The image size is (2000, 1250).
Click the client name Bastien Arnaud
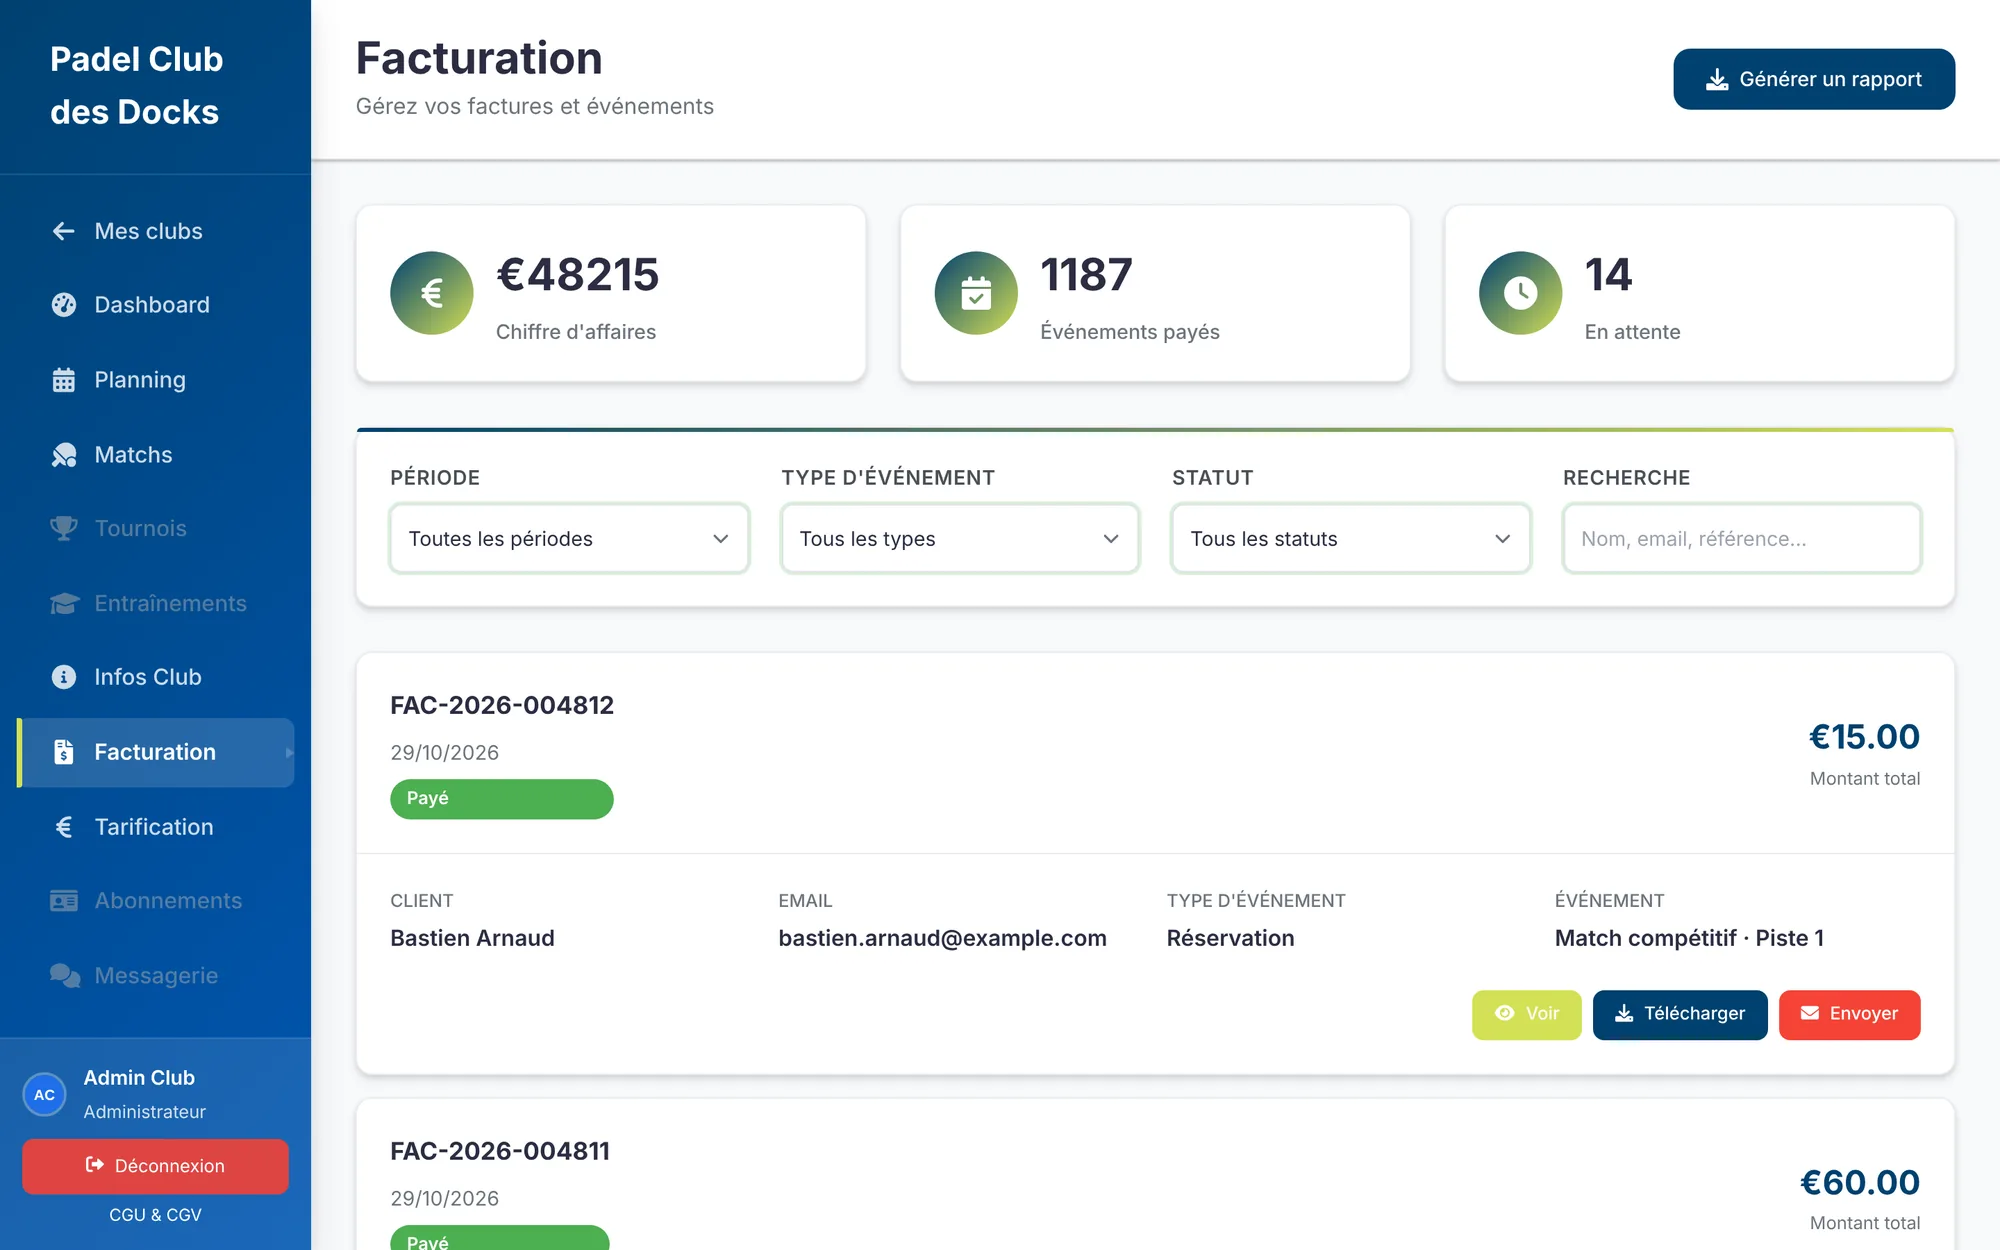472,938
